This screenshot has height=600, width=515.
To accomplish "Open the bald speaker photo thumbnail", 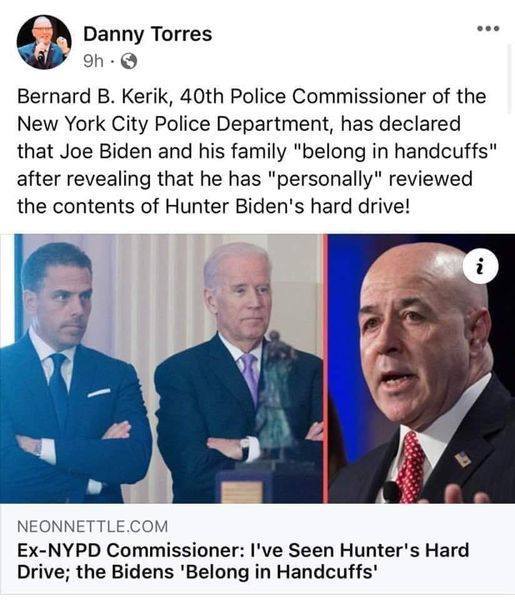I will tap(422, 368).
